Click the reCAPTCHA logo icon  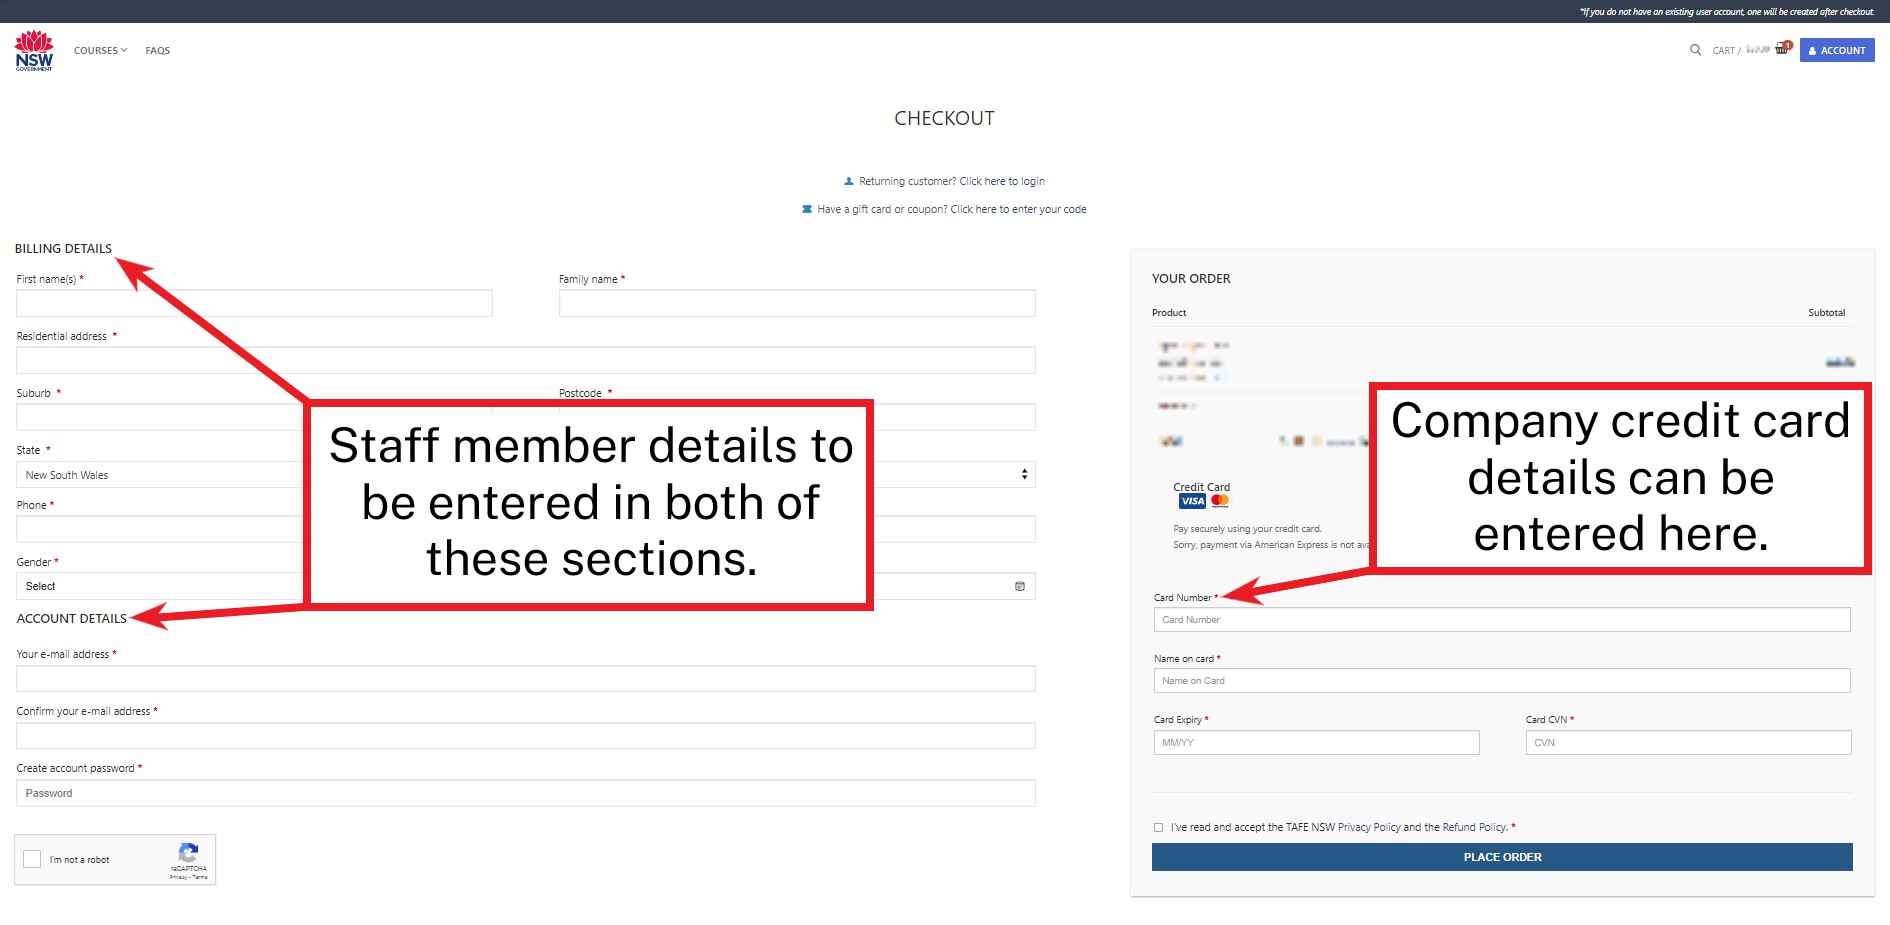(188, 853)
